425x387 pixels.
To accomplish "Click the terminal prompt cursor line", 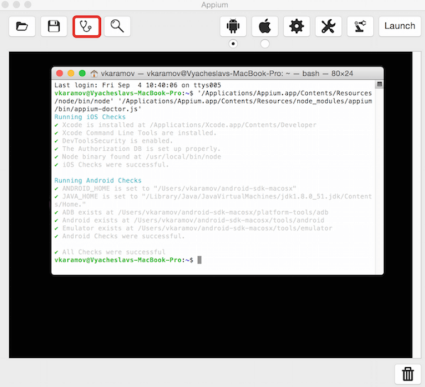I will [128, 260].
